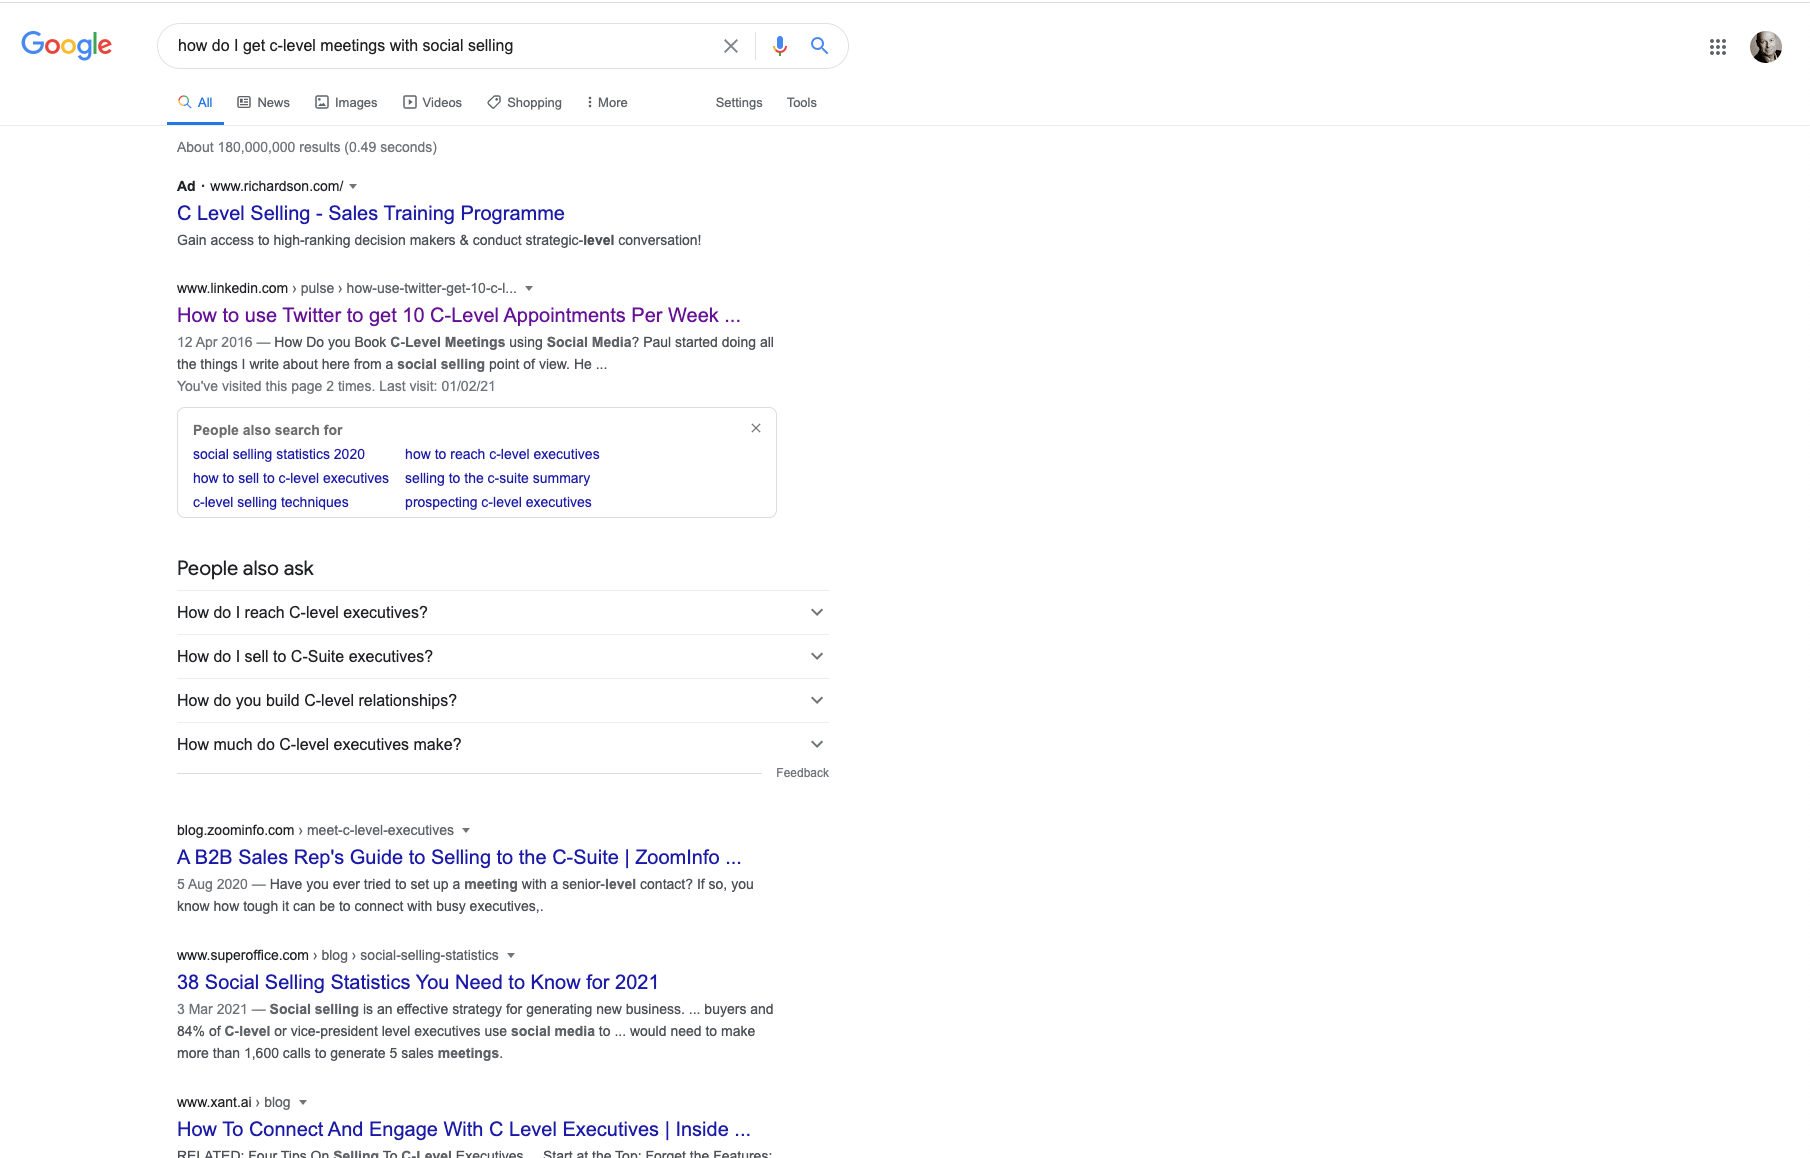Click the Feedback link under People also ask
Viewport: 1810px width, 1158px height.
tap(802, 773)
